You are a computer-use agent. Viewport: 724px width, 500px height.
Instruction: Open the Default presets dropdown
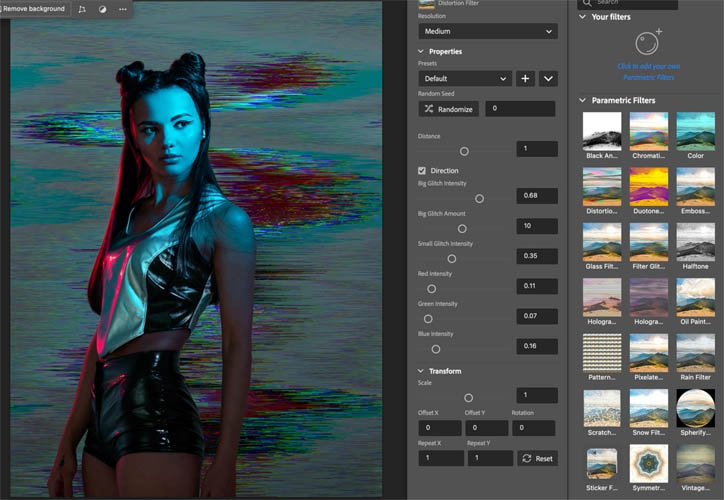pos(465,78)
